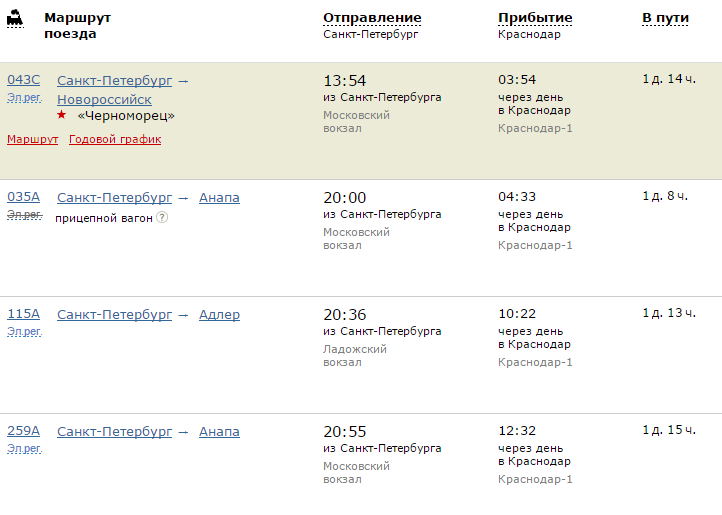Click Анапа destination for train 035А

219,197
